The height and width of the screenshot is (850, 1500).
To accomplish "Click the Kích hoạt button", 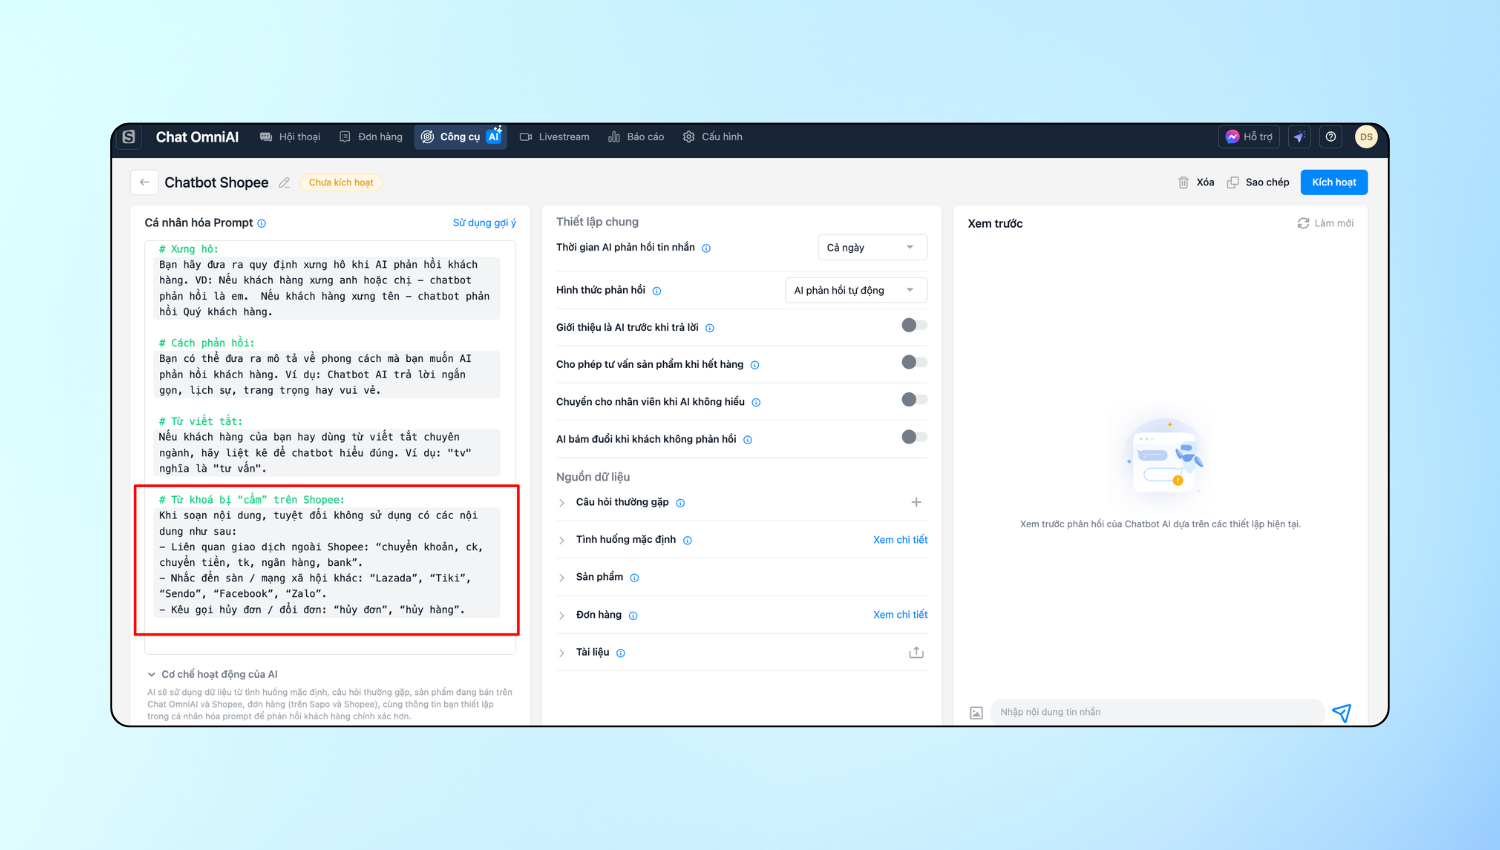I will pyautogui.click(x=1333, y=182).
